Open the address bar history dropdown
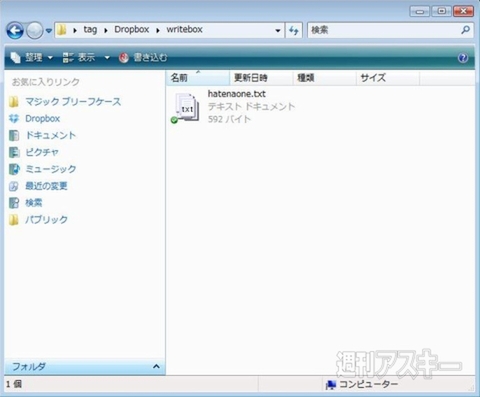 [x=278, y=30]
